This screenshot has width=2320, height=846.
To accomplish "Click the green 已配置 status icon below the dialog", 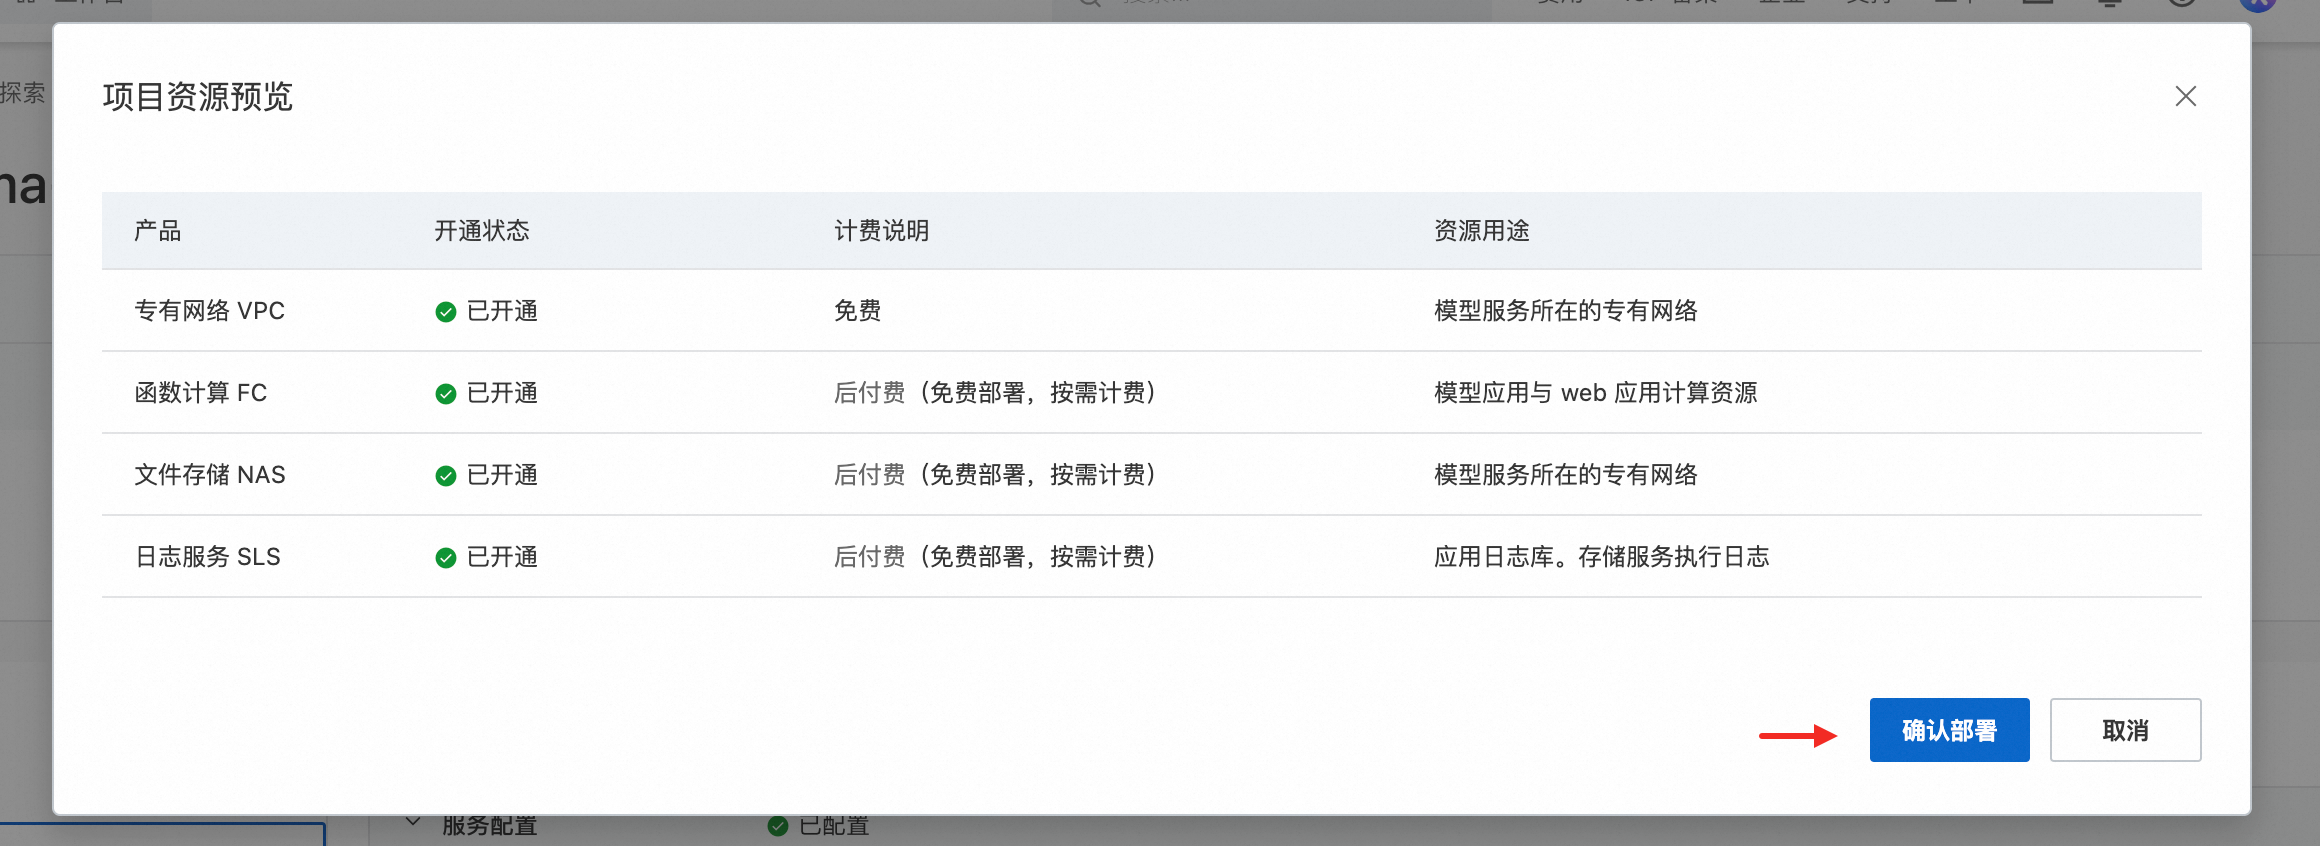I will pyautogui.click(x=778, y=826).
